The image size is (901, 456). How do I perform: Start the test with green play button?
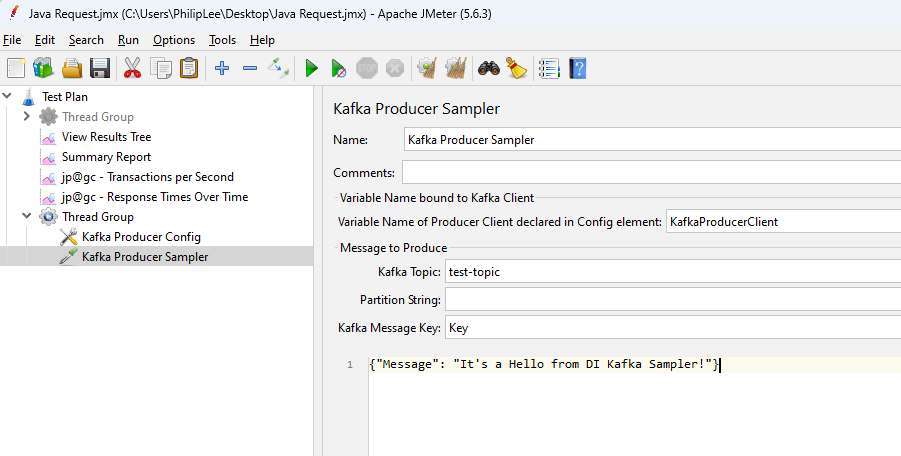click(x=311, y=68)
